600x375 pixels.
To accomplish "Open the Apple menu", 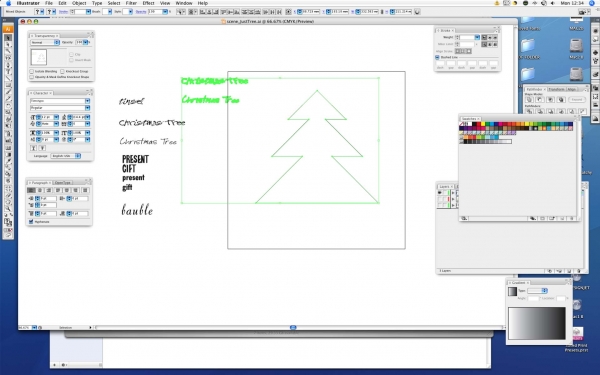I will [x=8, y=3].
